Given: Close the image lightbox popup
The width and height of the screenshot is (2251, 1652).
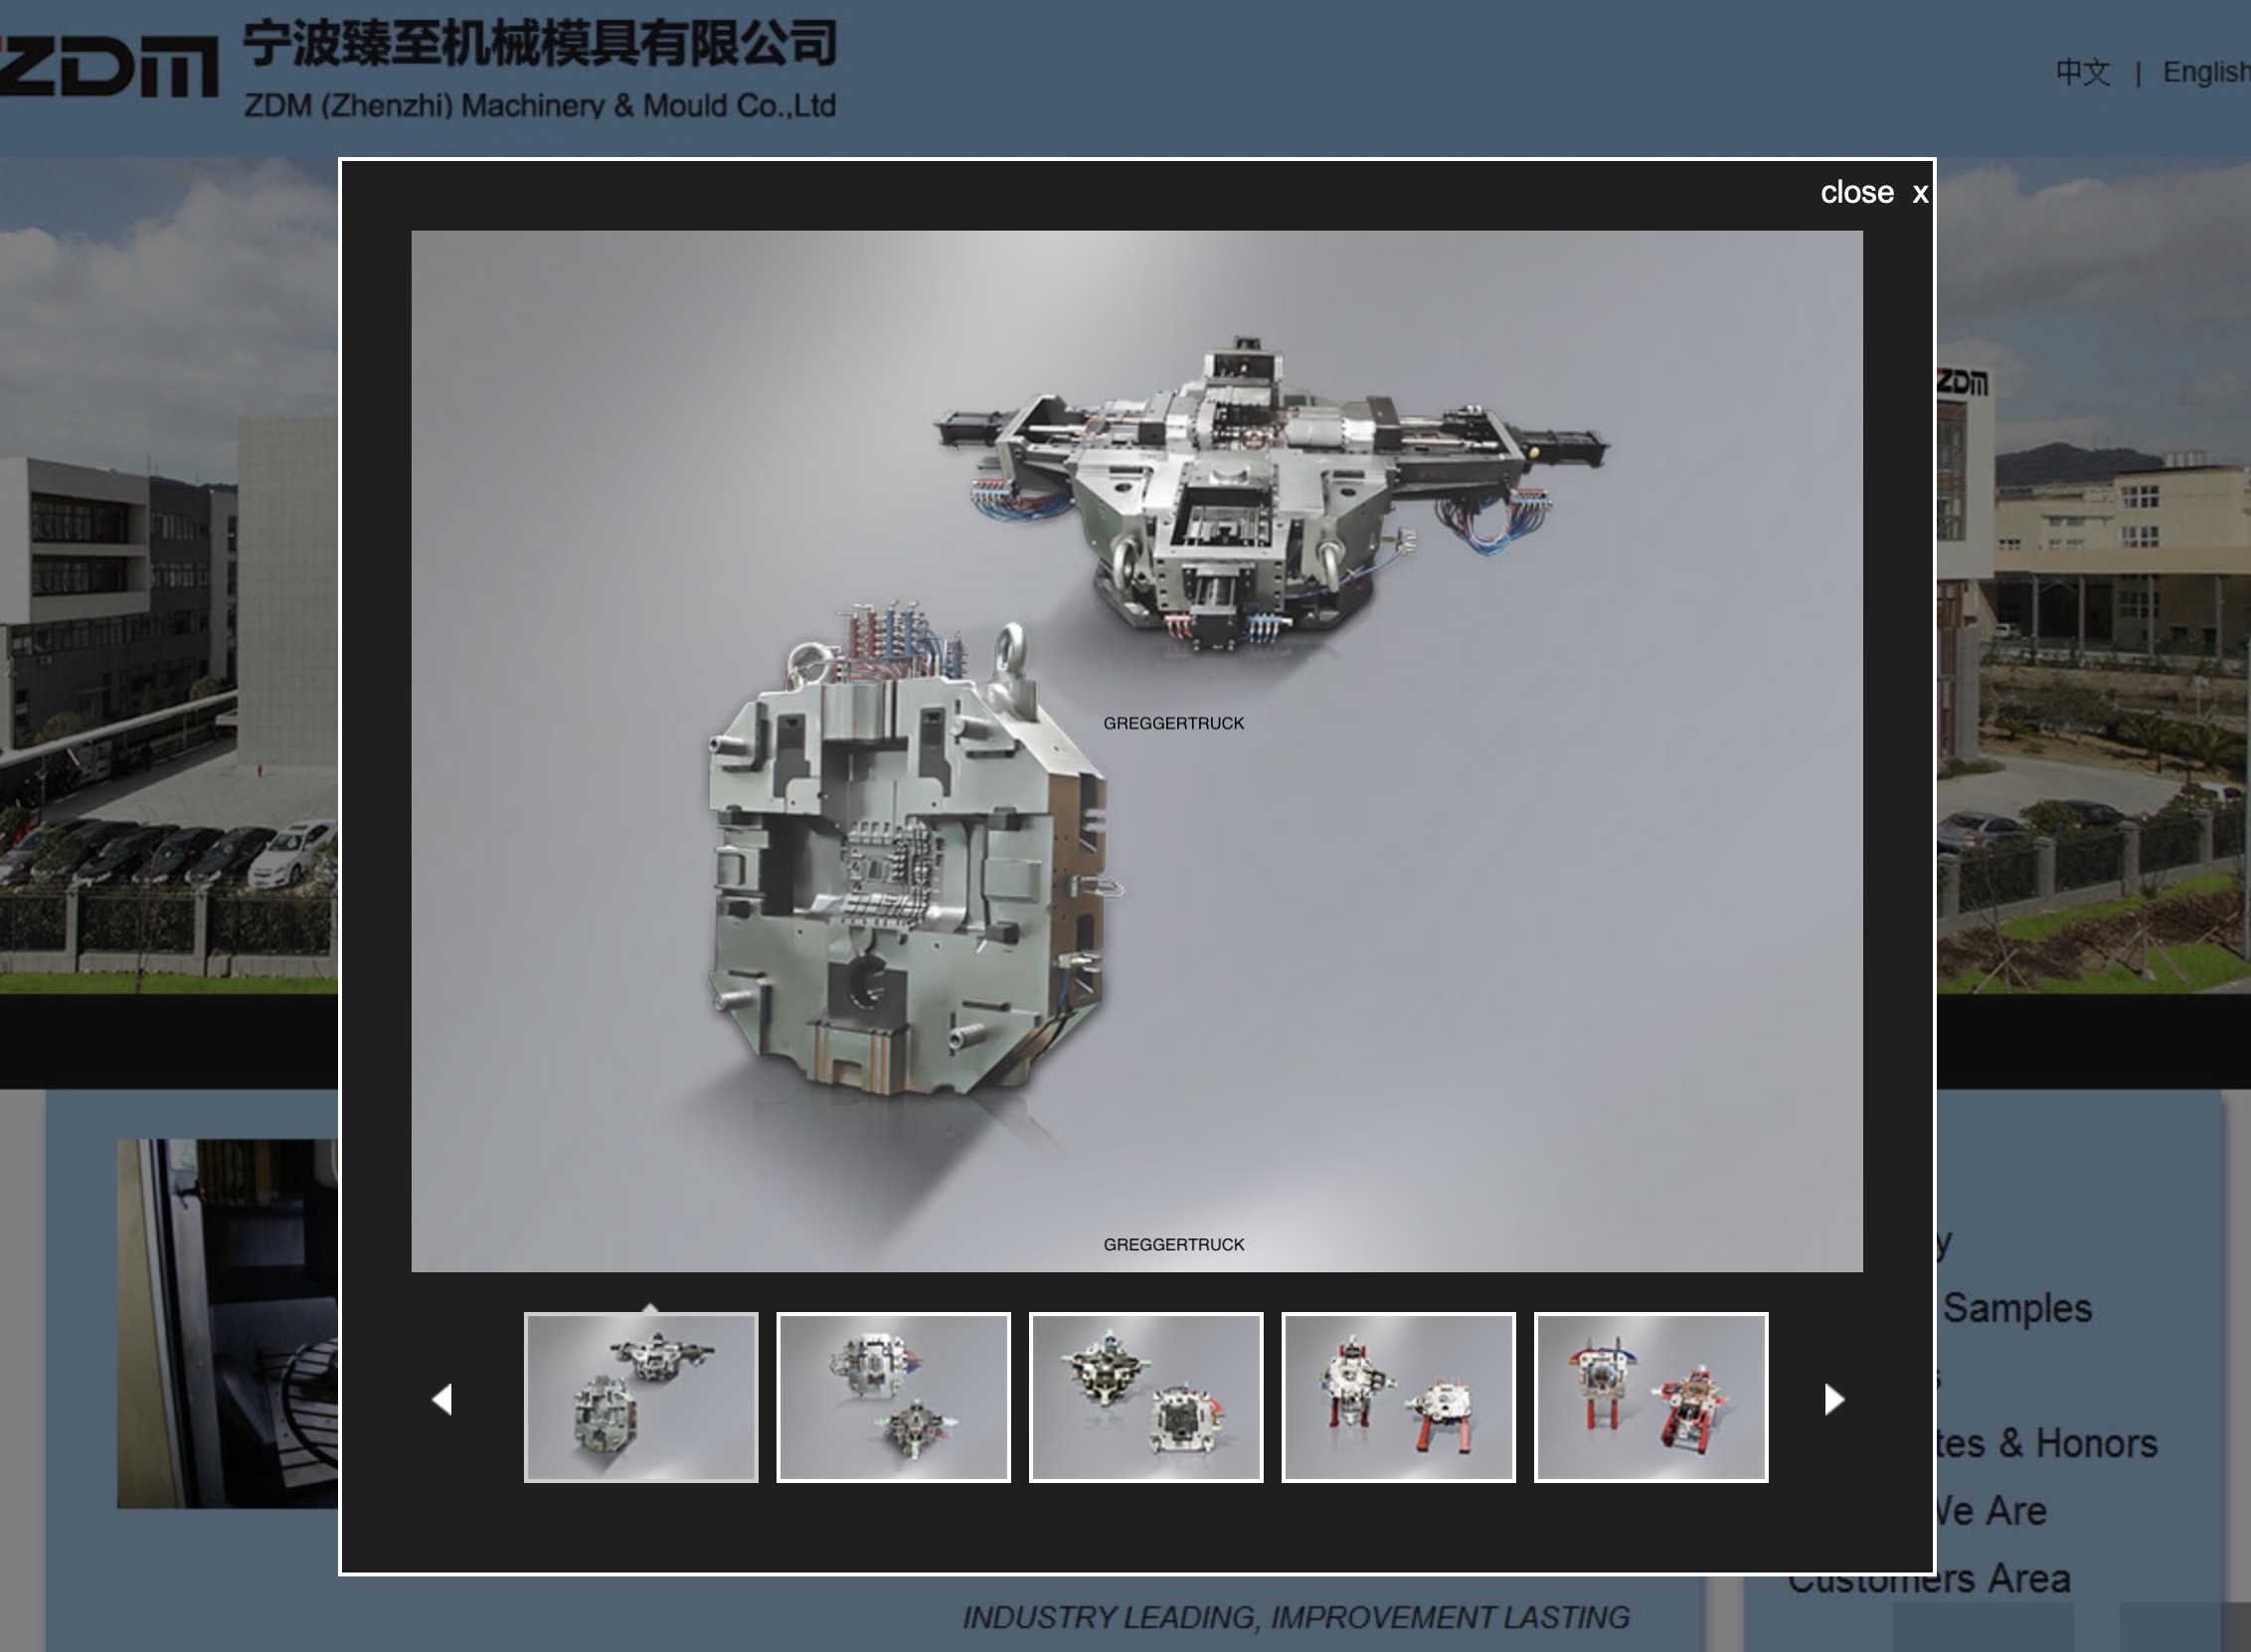Looking at the screenshot, I should 1873,192.
